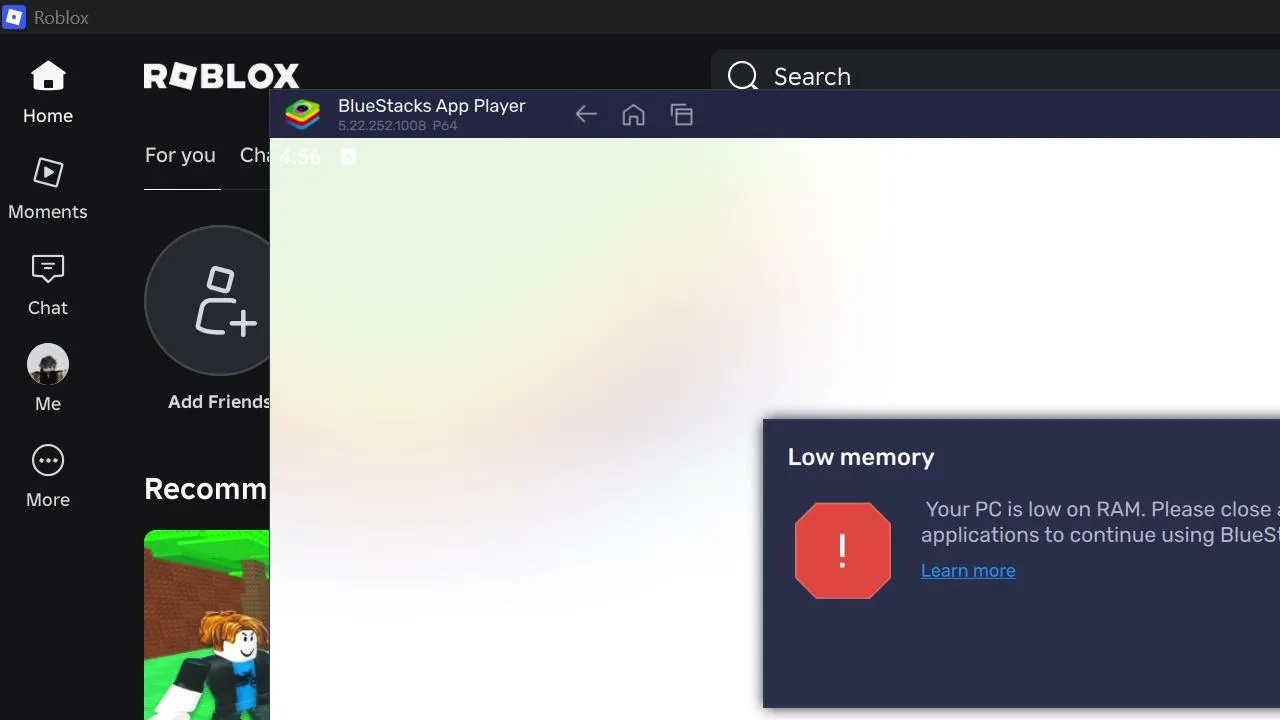Open the More menu in Roblox sidebar
1280x720 pixels.
[x=48, y=476]
